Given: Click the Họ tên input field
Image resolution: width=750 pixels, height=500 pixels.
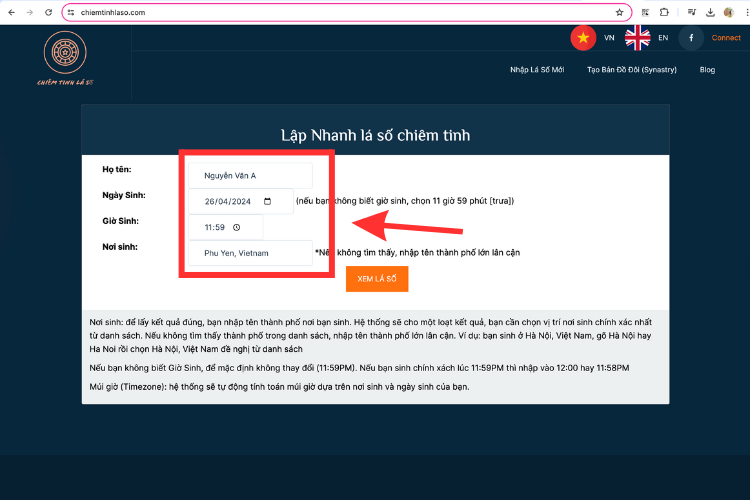Looking at the screenshot, I should tap(250, 176).
